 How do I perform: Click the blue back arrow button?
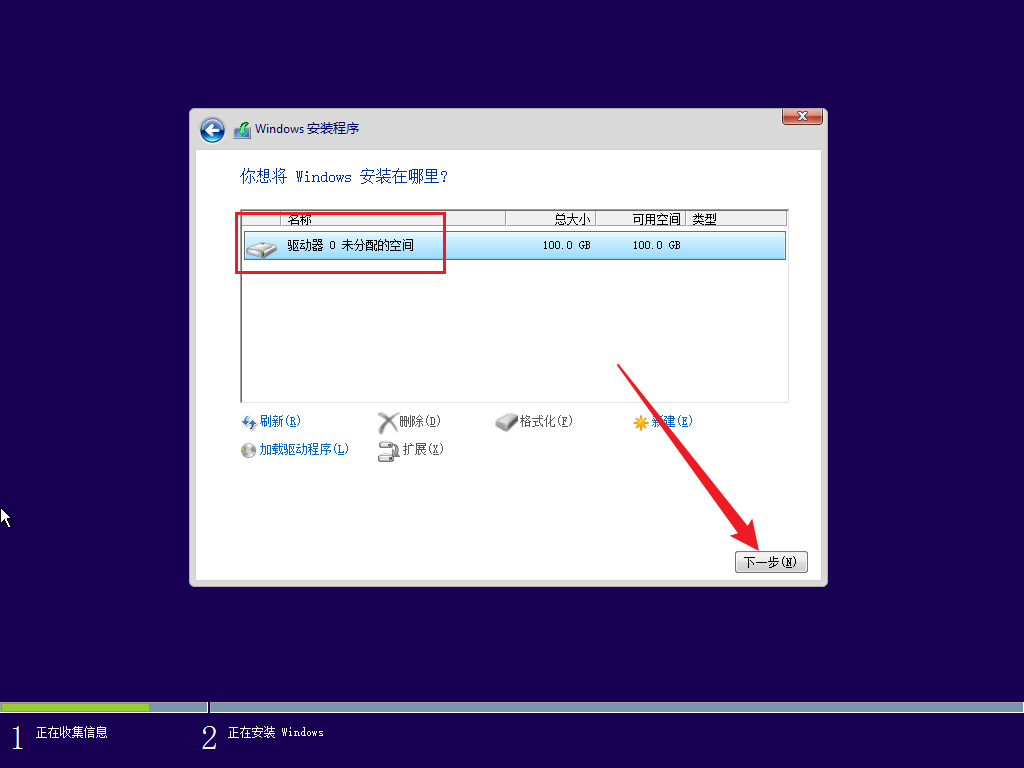point(212,130)
